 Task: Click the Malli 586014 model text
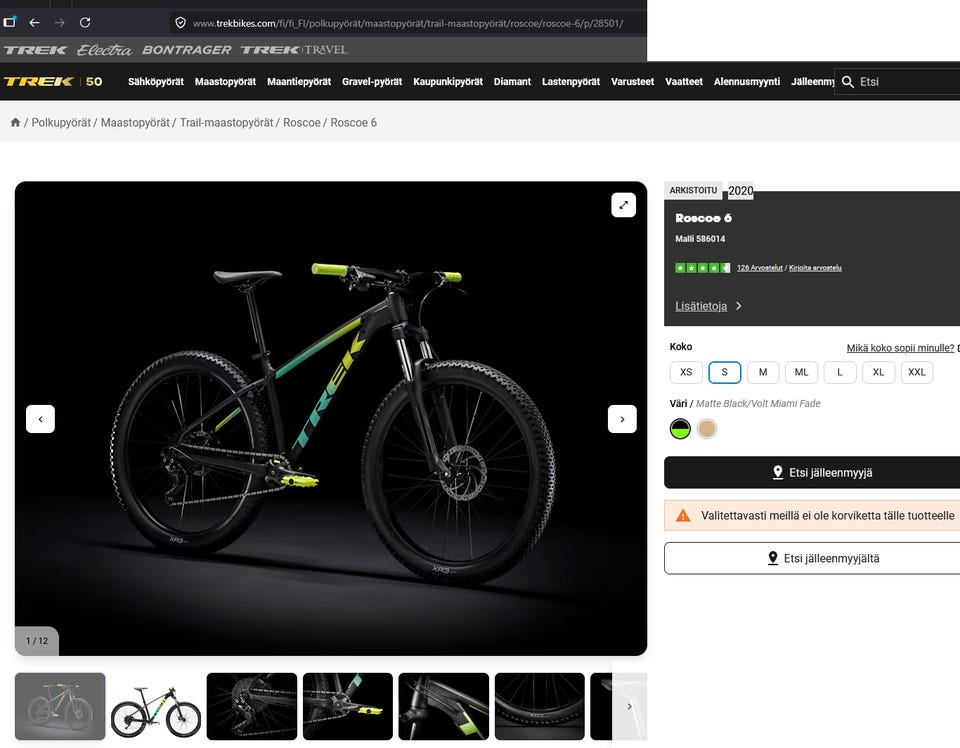click(700, 239)
